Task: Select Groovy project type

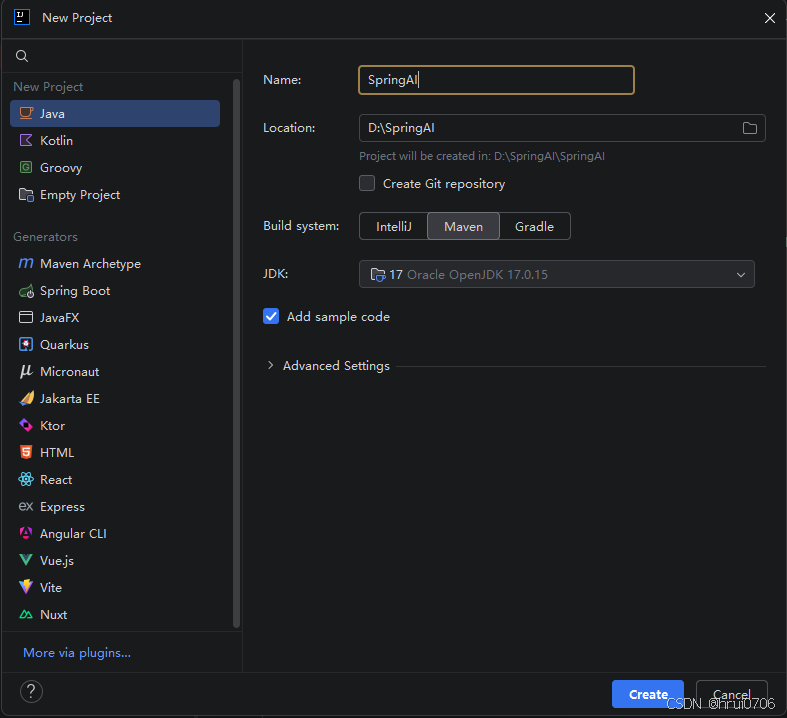Action: tap(115, 168)
